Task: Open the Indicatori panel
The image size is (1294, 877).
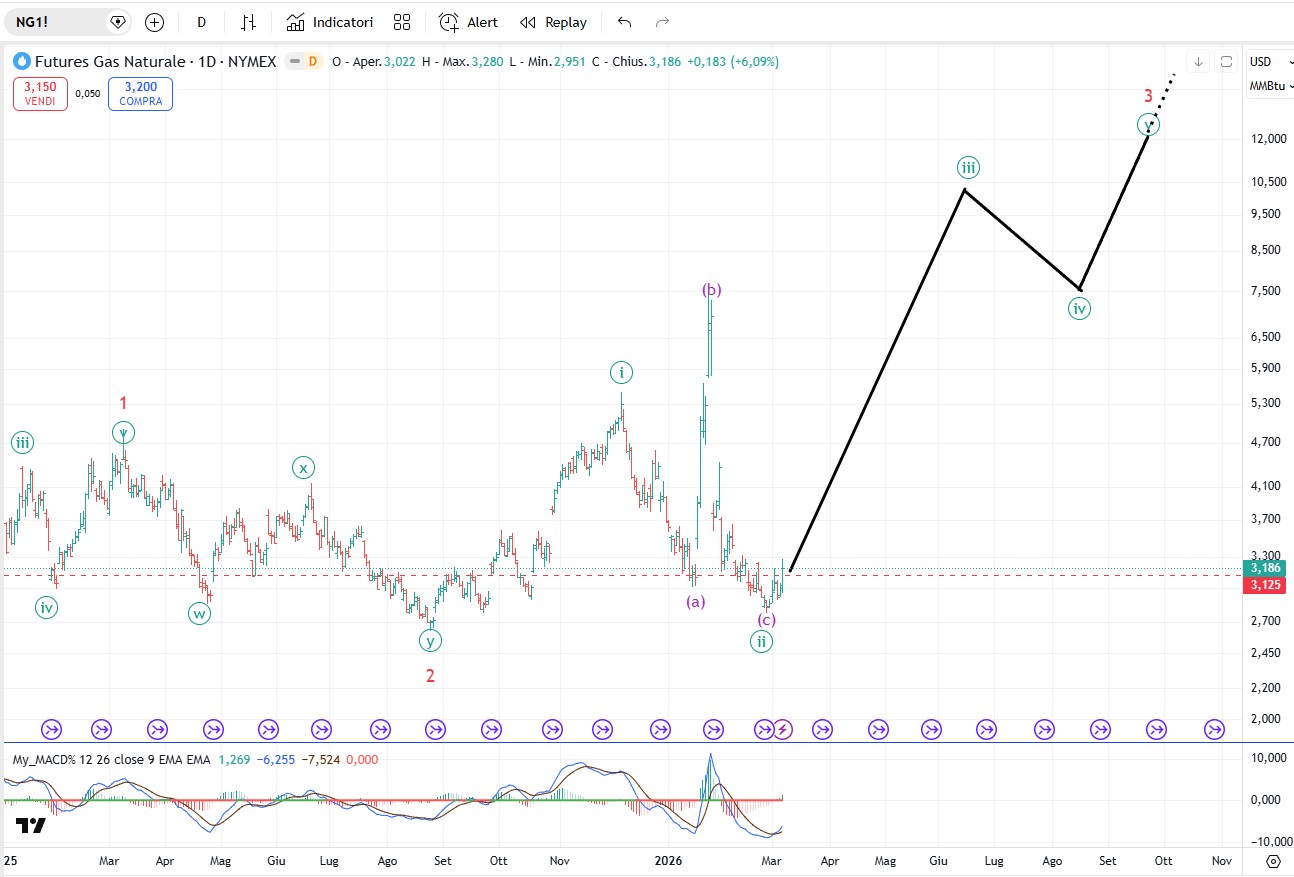Action: click(x=329, y=22)
